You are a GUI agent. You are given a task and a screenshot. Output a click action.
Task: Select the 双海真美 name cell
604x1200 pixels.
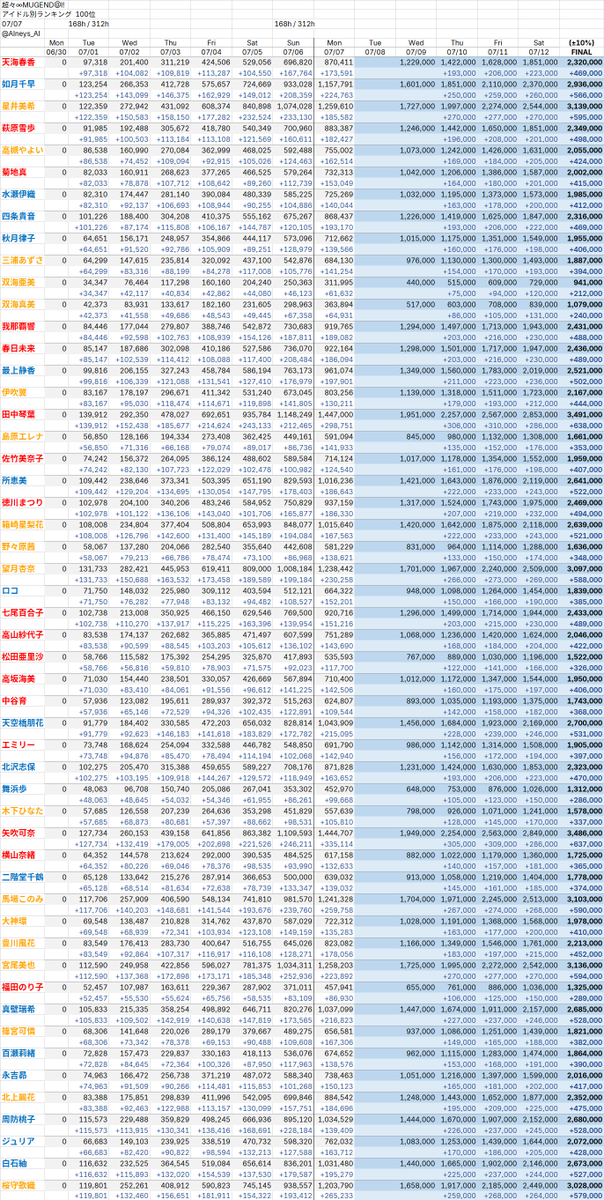[21, 302]
